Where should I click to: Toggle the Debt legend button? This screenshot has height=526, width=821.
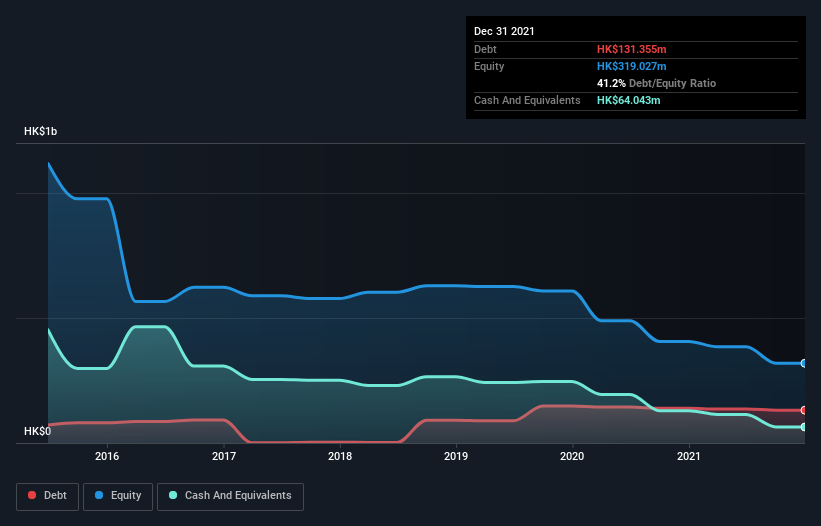tap(48, 496)
